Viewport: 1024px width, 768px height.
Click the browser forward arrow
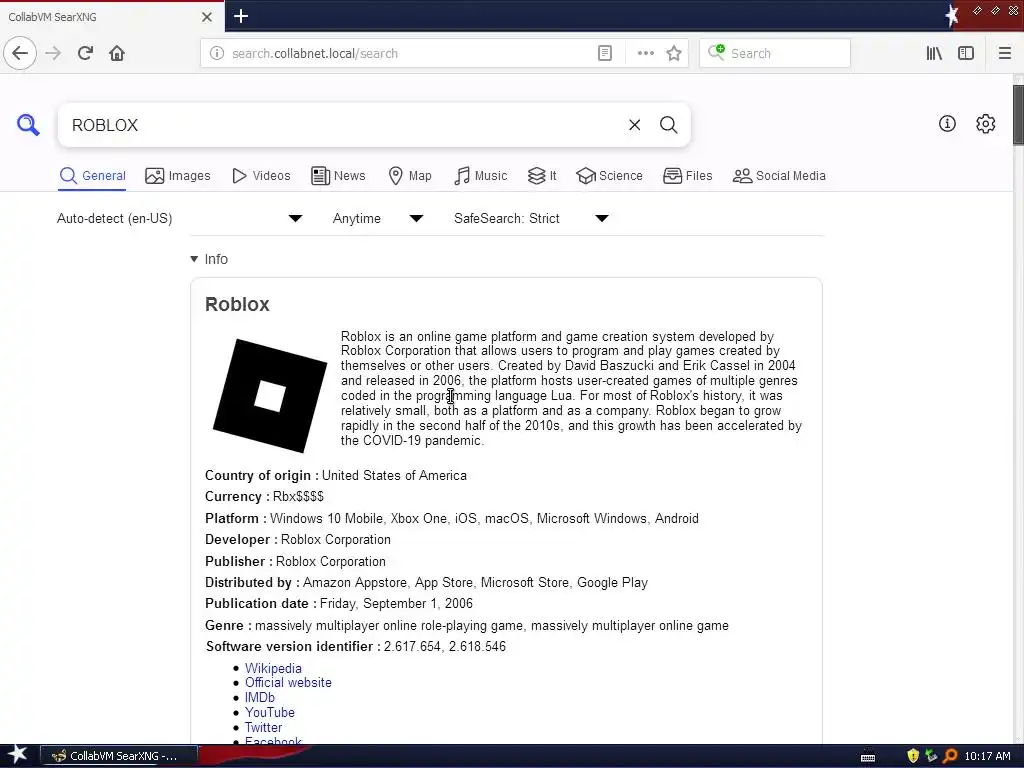click(53, 53)
